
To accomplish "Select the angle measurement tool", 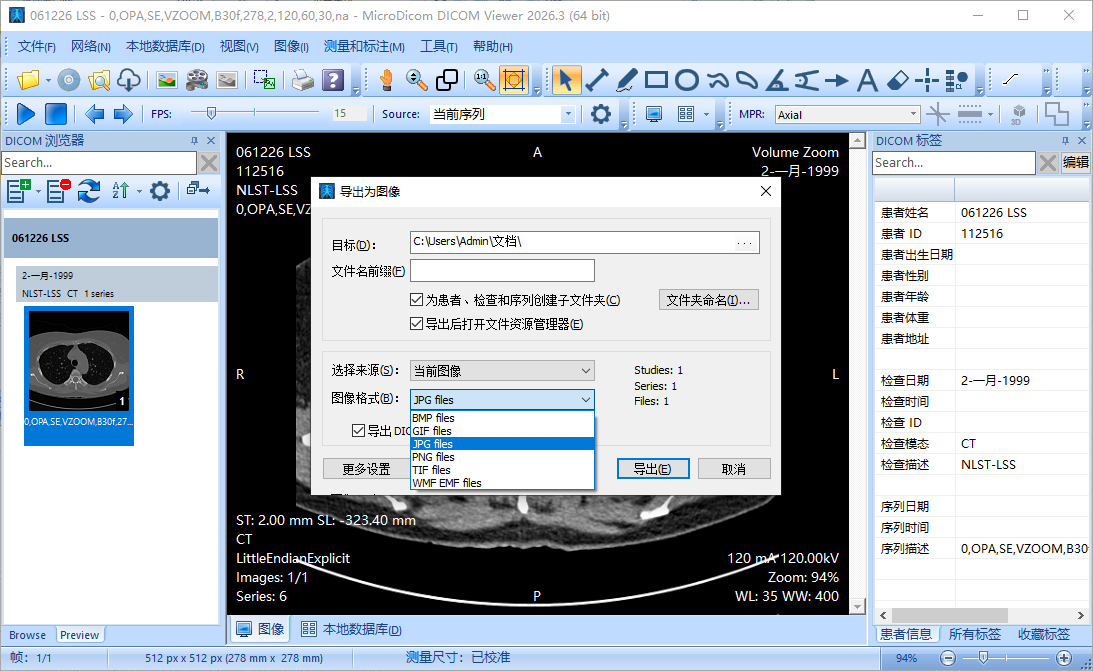I will [x=776, y=80].
